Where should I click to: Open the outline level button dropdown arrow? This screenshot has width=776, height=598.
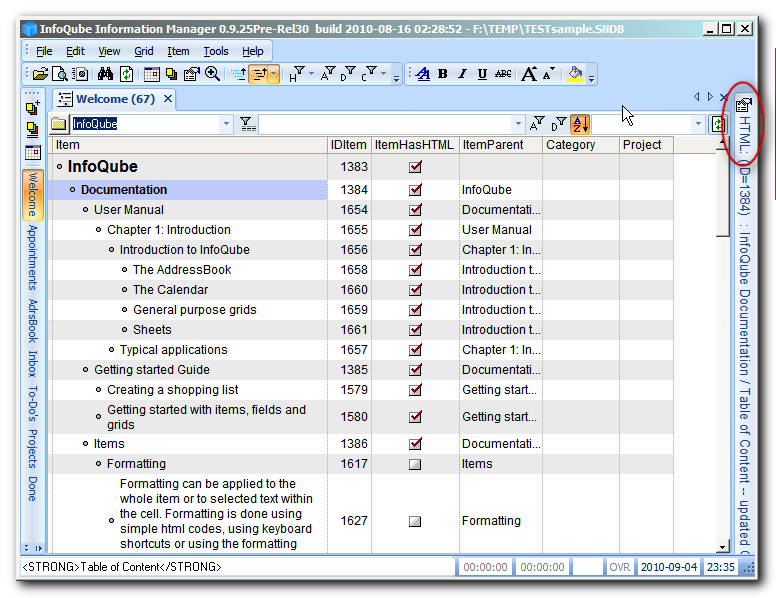click(274, 74)
